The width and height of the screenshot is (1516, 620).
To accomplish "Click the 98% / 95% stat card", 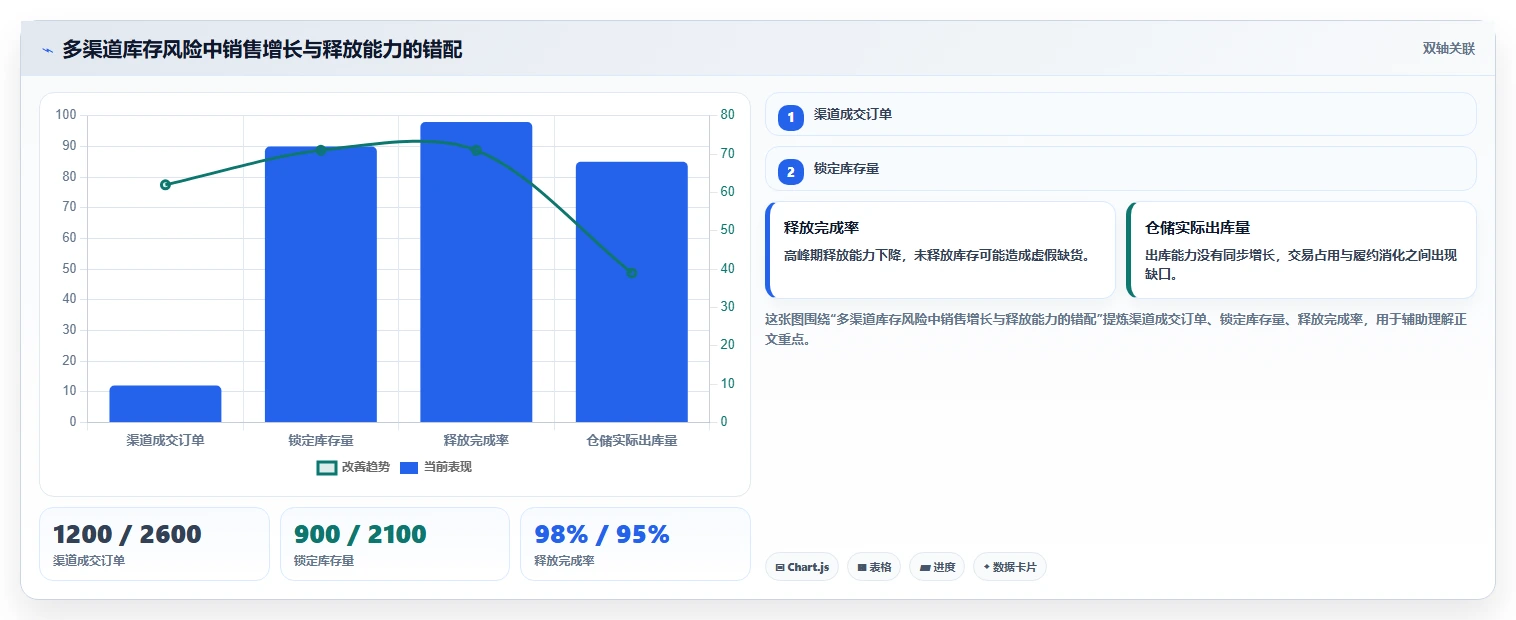I will click(635, 544).
